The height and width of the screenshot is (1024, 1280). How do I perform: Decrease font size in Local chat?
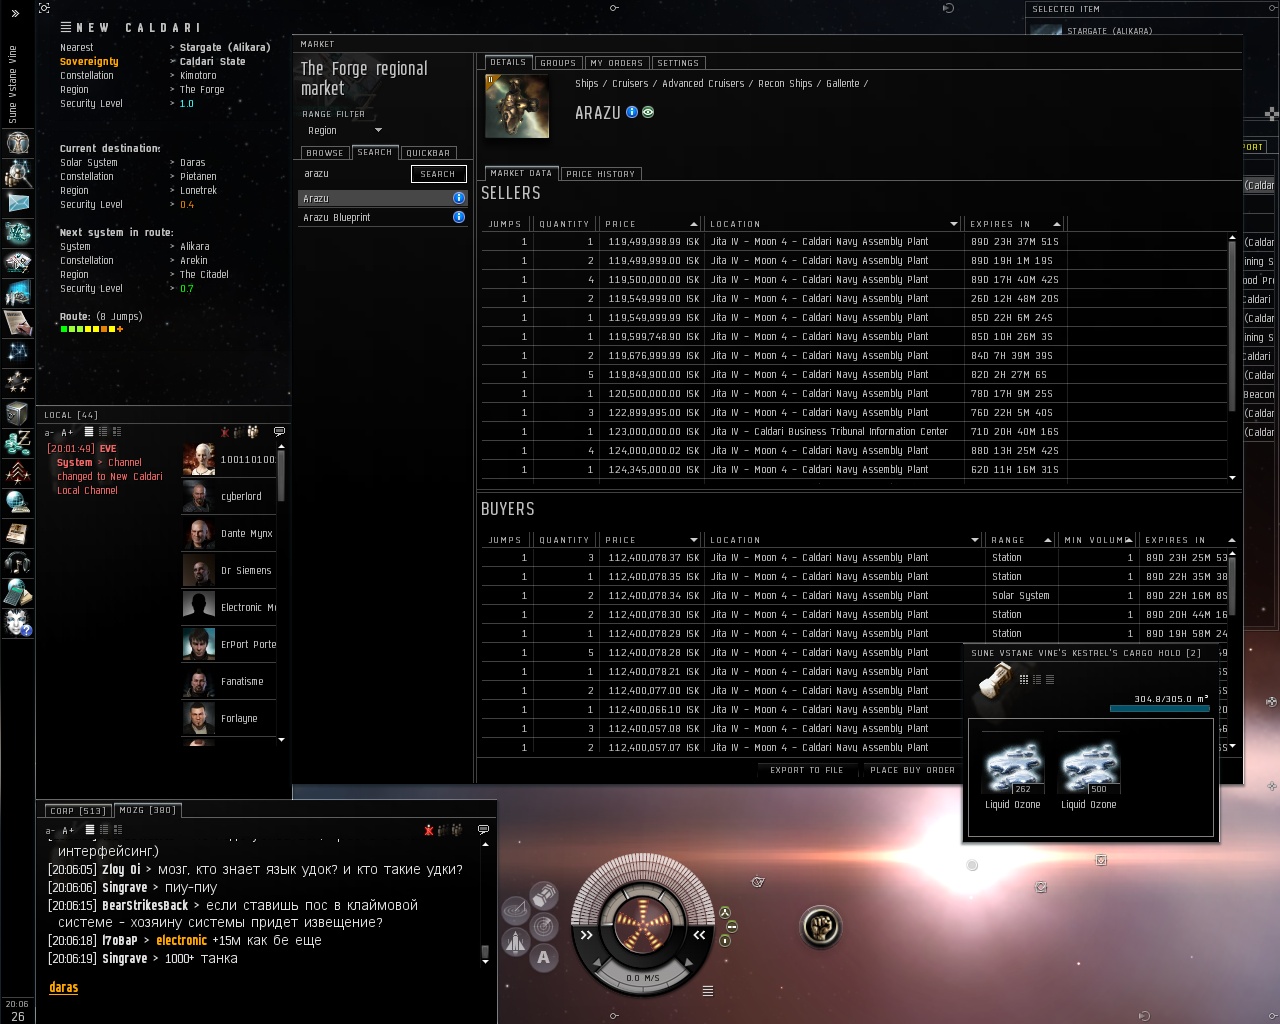coord(49,433)
